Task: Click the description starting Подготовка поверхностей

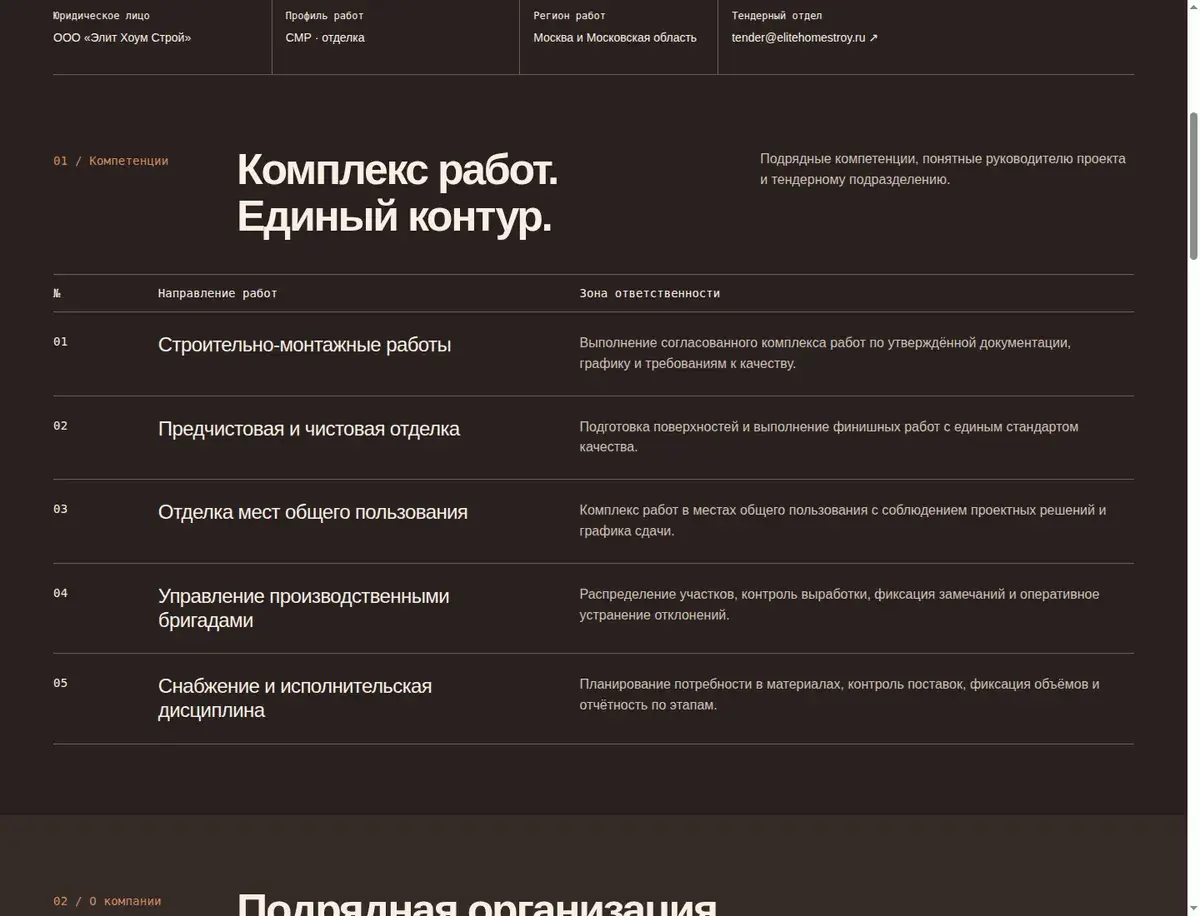Action: pyautogui.click(x=829, y=437)
